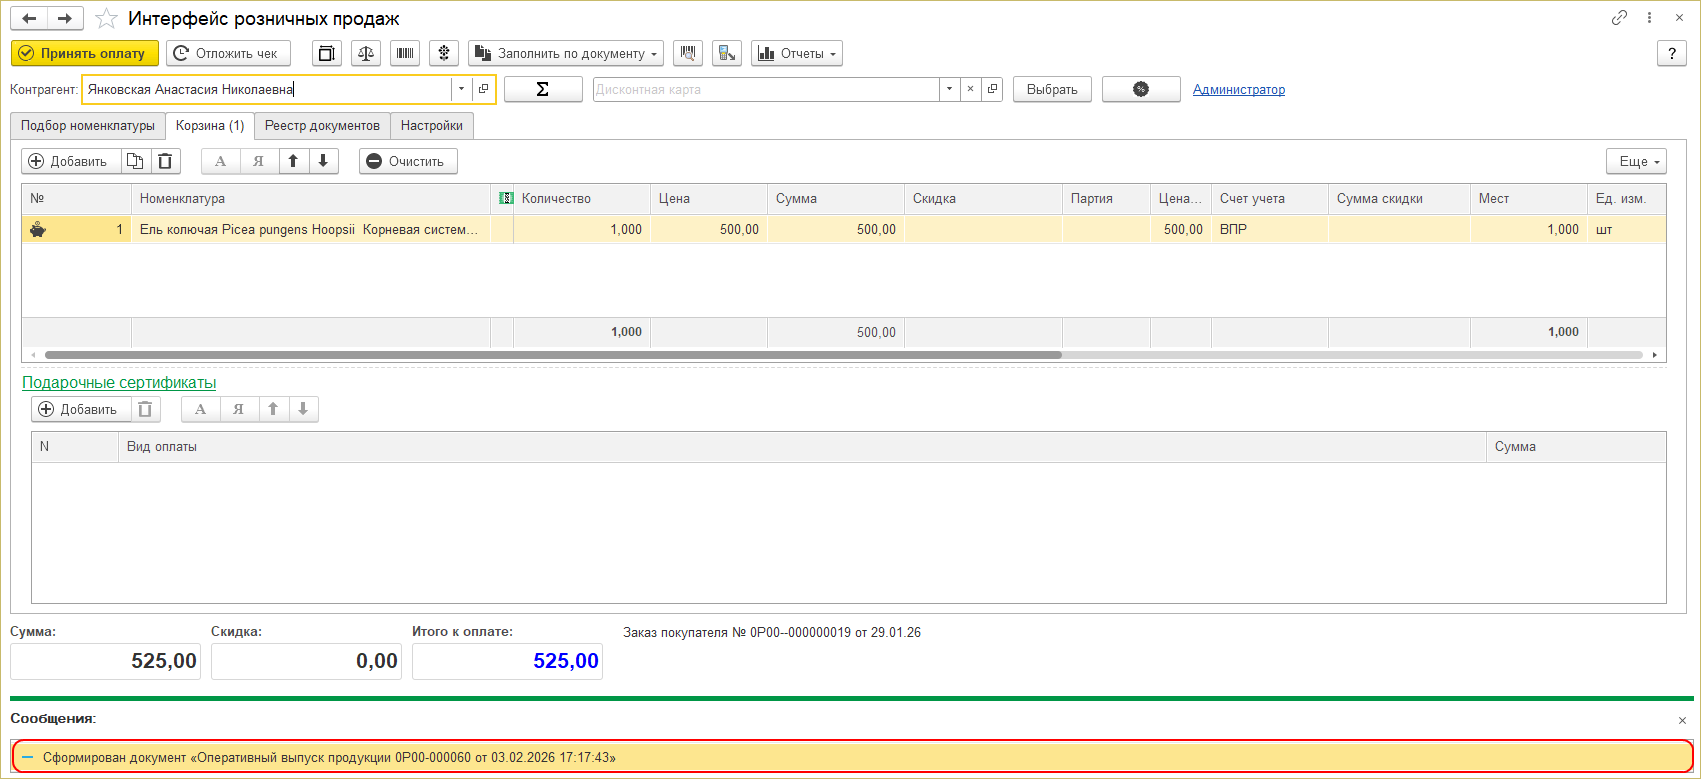This screenshot has height=779, width=1701.
Task: Click Добавить above the payment types table
Action: [80, 409]
